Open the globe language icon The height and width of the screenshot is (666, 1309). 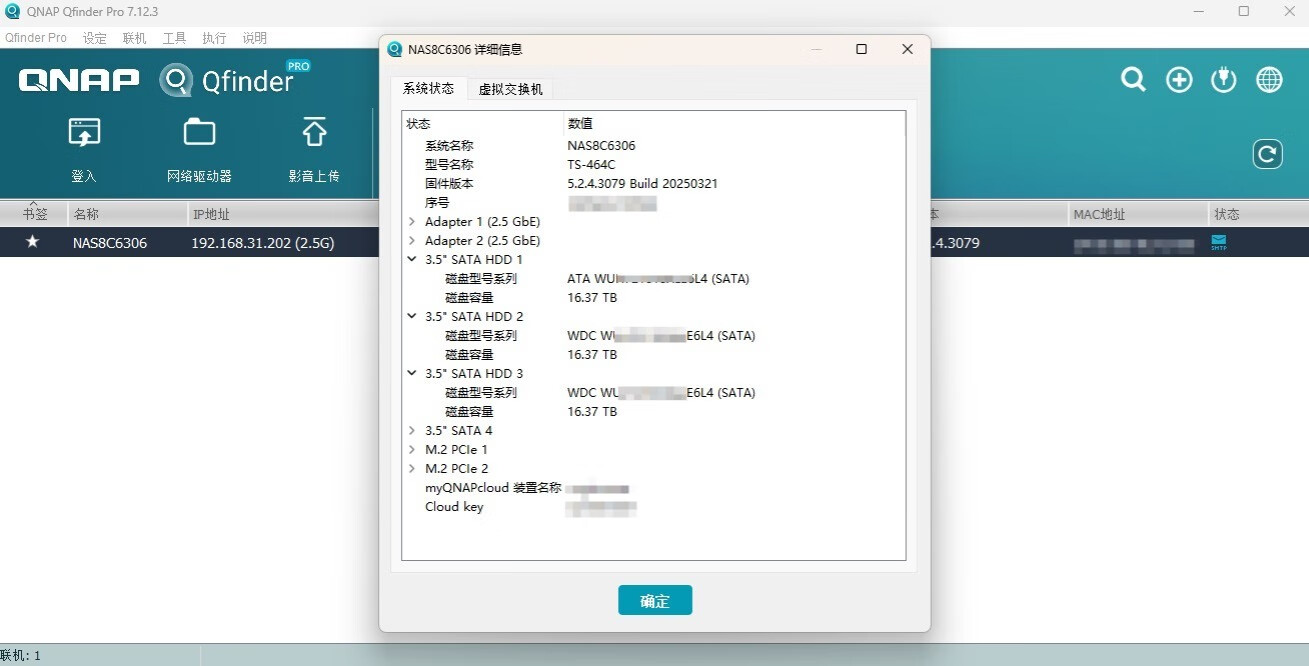click(1269, 80)
